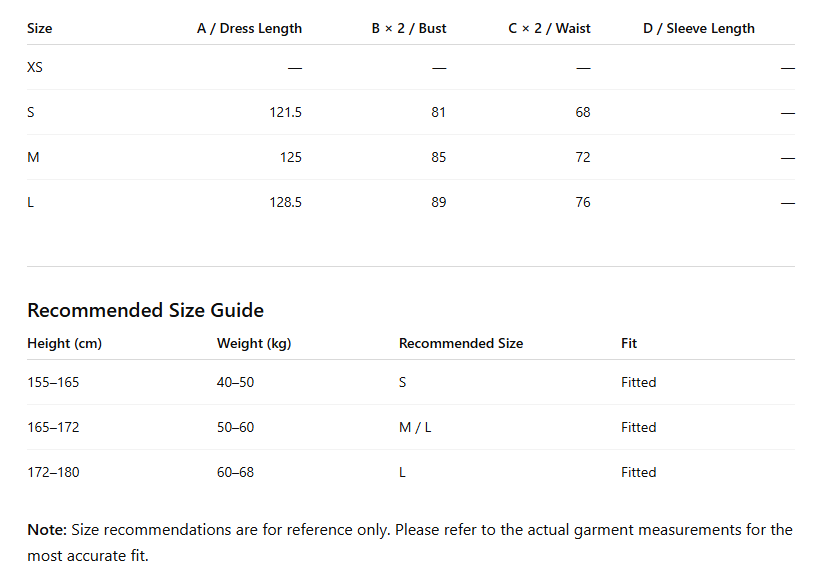Click the Size column header
This screenshot has height=572, width=822.
40,28
